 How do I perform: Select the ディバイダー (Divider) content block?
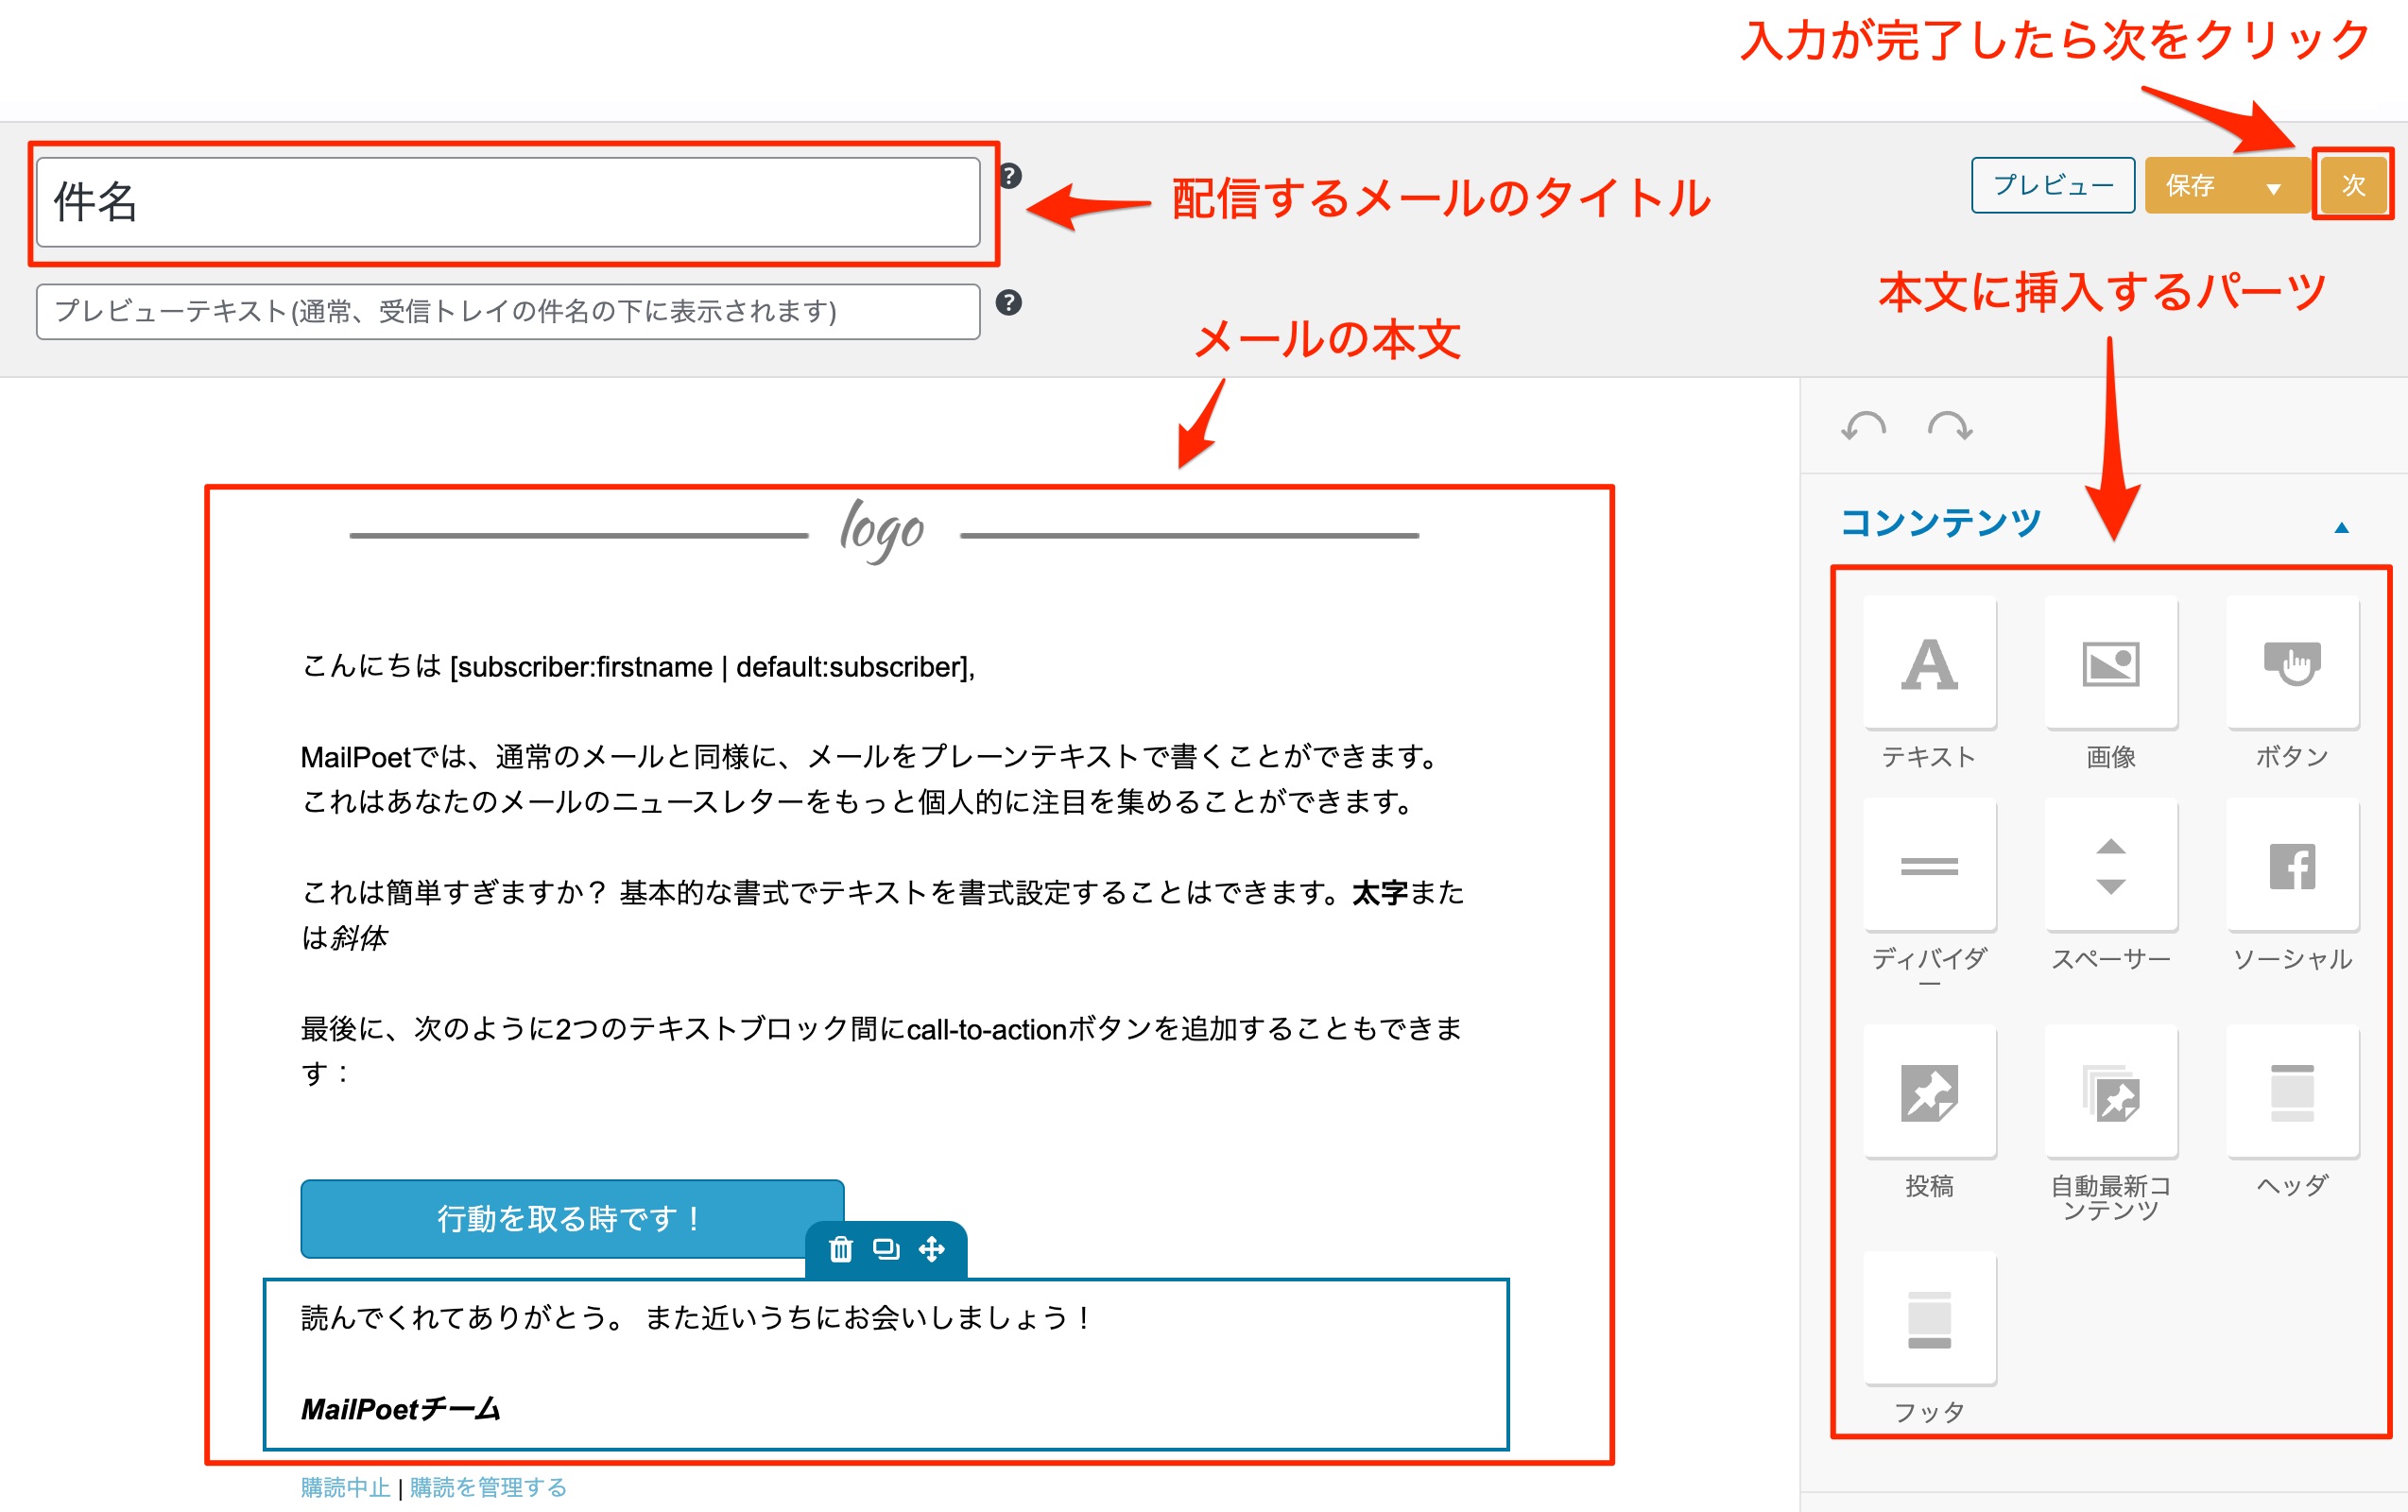1929,866
